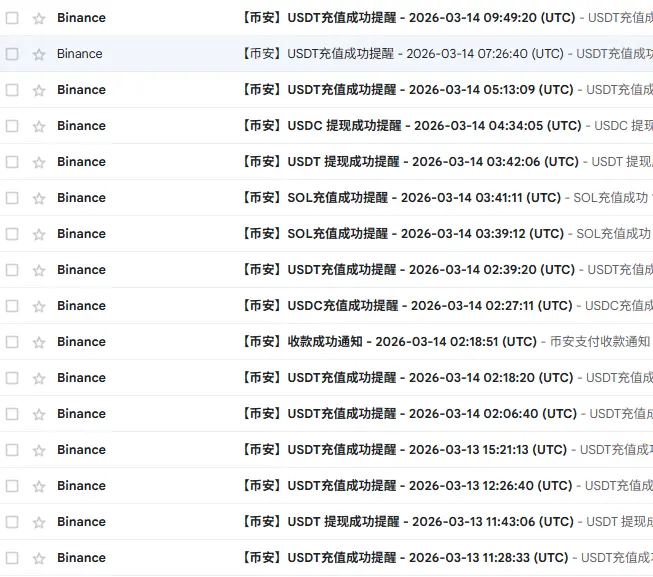Check the SOL充值 email 03:39:12 checkbox
This screenshot has width=653, height=577.
point(12,234)
